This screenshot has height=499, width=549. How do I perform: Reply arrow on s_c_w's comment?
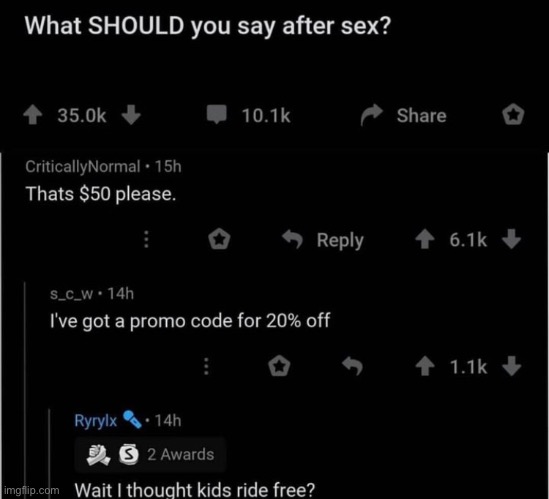tap(353, 366)
